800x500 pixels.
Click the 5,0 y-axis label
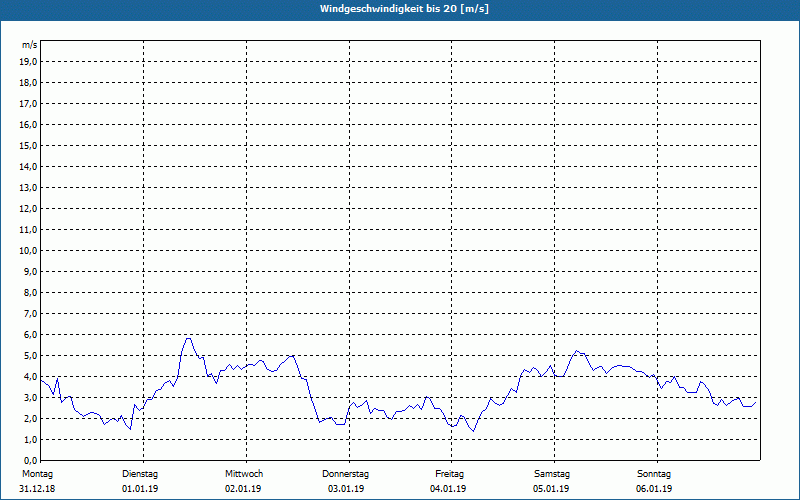coord(30,355)
